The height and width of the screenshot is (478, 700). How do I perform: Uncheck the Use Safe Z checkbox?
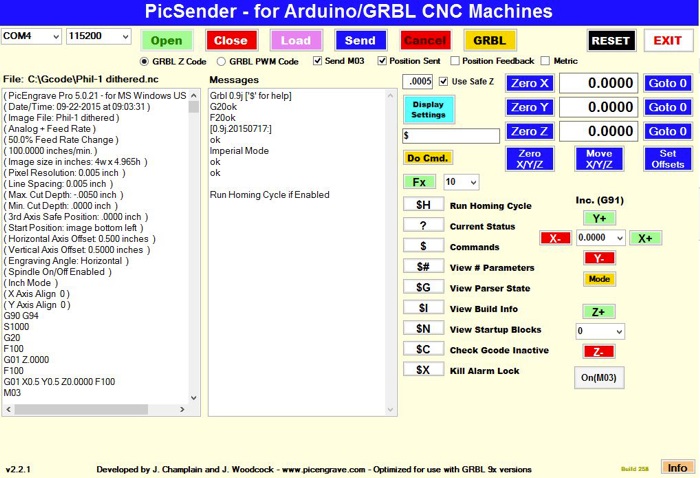point(444,81)
